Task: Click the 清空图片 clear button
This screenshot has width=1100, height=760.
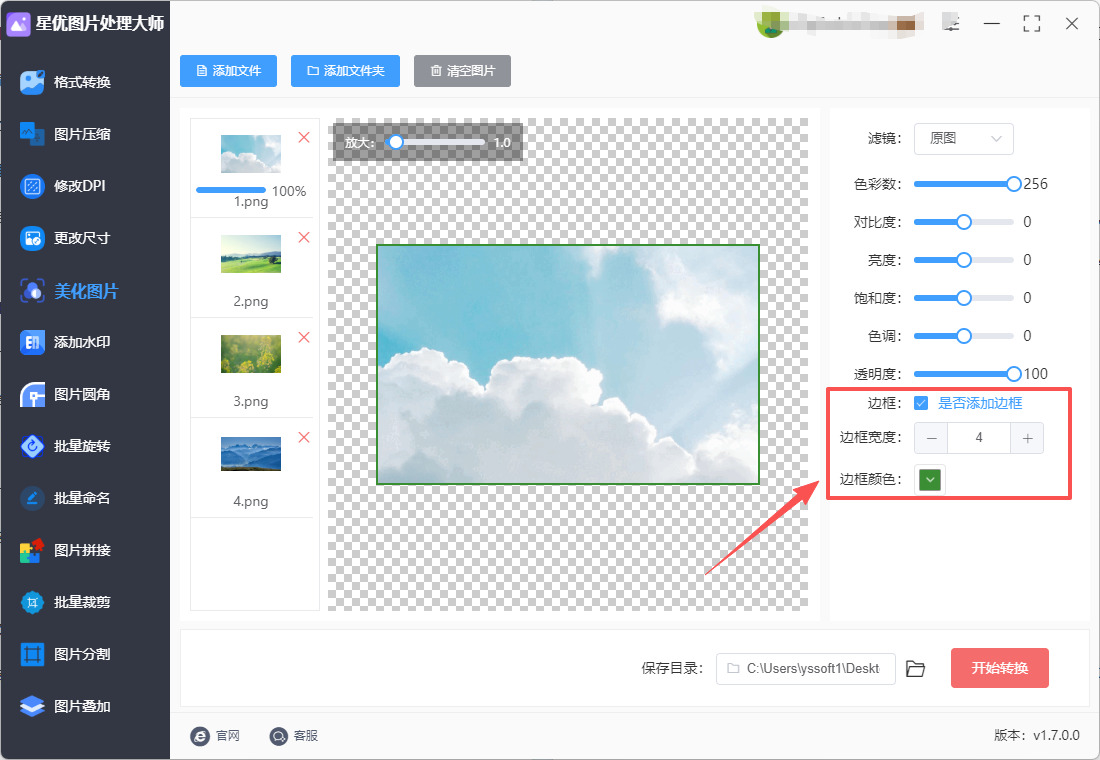Action: (462, 71)
